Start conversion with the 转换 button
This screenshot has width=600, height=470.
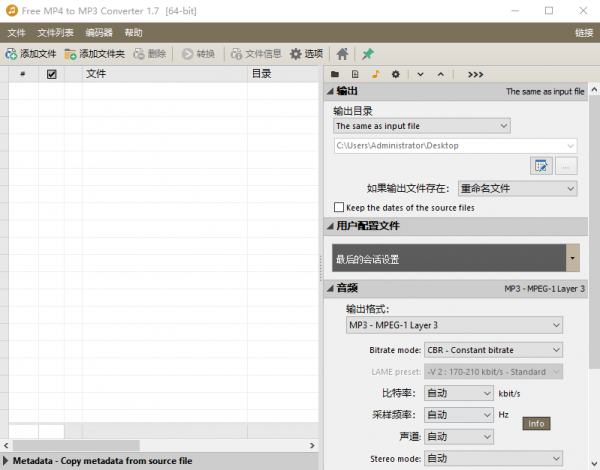[198, 54]
